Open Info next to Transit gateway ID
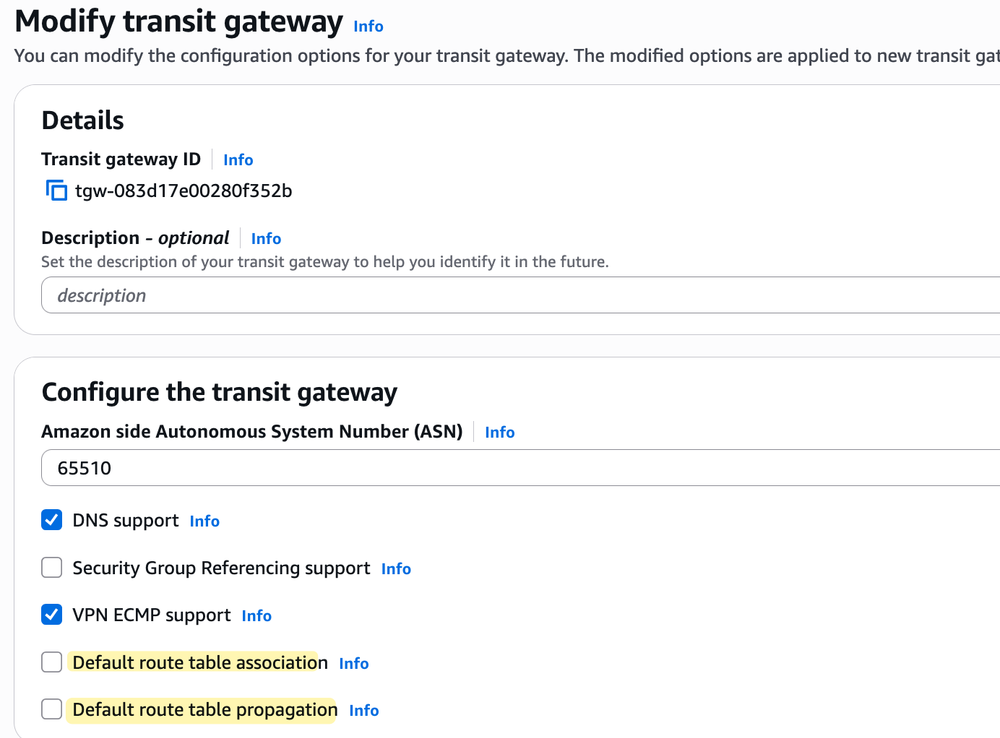The height and width of the screenshot is (738, 1000). pyautogui.click(x=238, y=159)
